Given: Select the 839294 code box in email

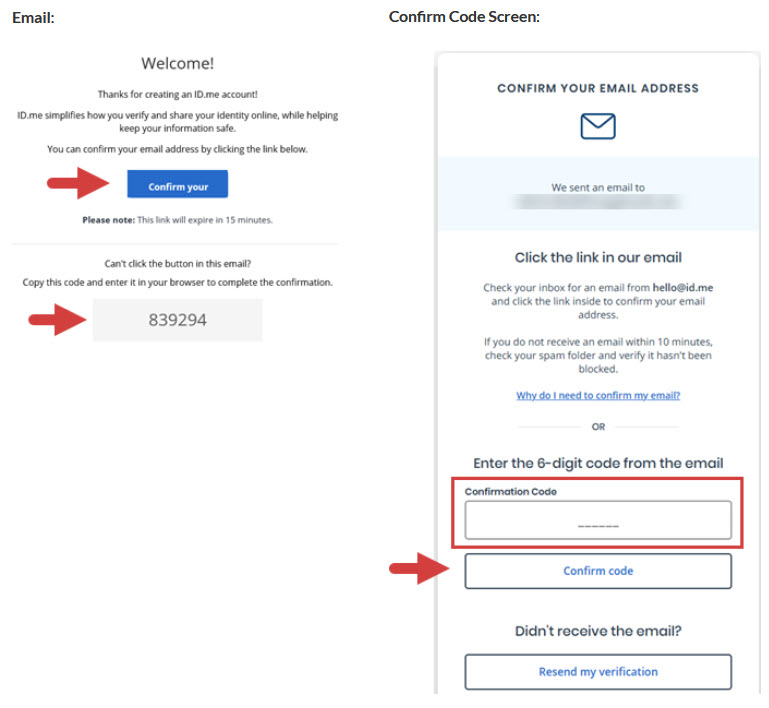Looking at the screenshot, I should [x=178, y=320].
